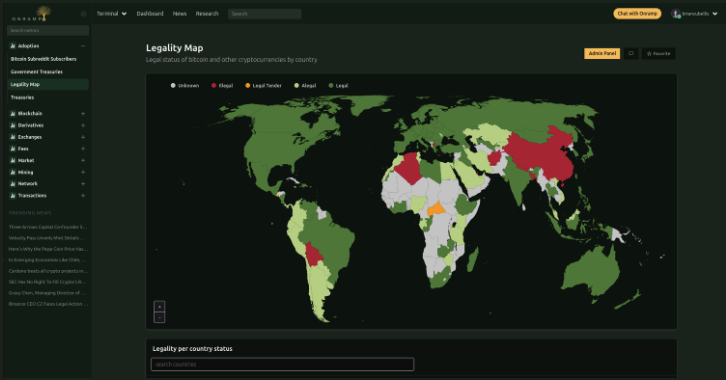Select China's red region on map
The image size is (726, 380).
539,155
